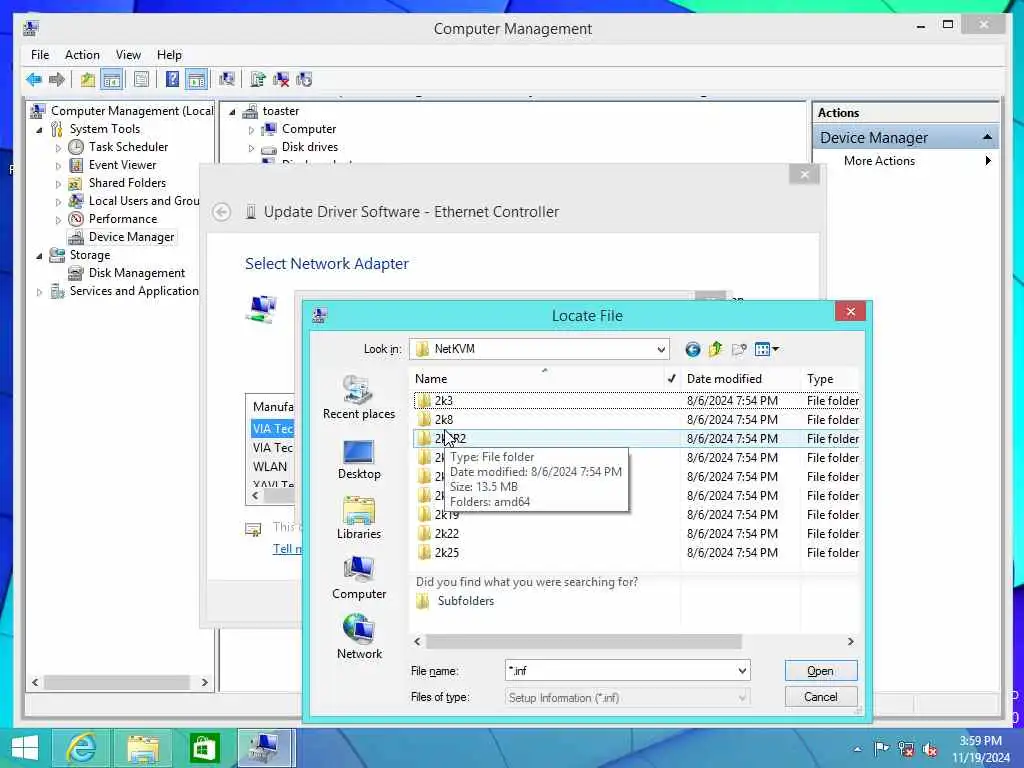Expand Services and Applications tree node
The width and height of the screenshot is (1024, 768).
39,292
